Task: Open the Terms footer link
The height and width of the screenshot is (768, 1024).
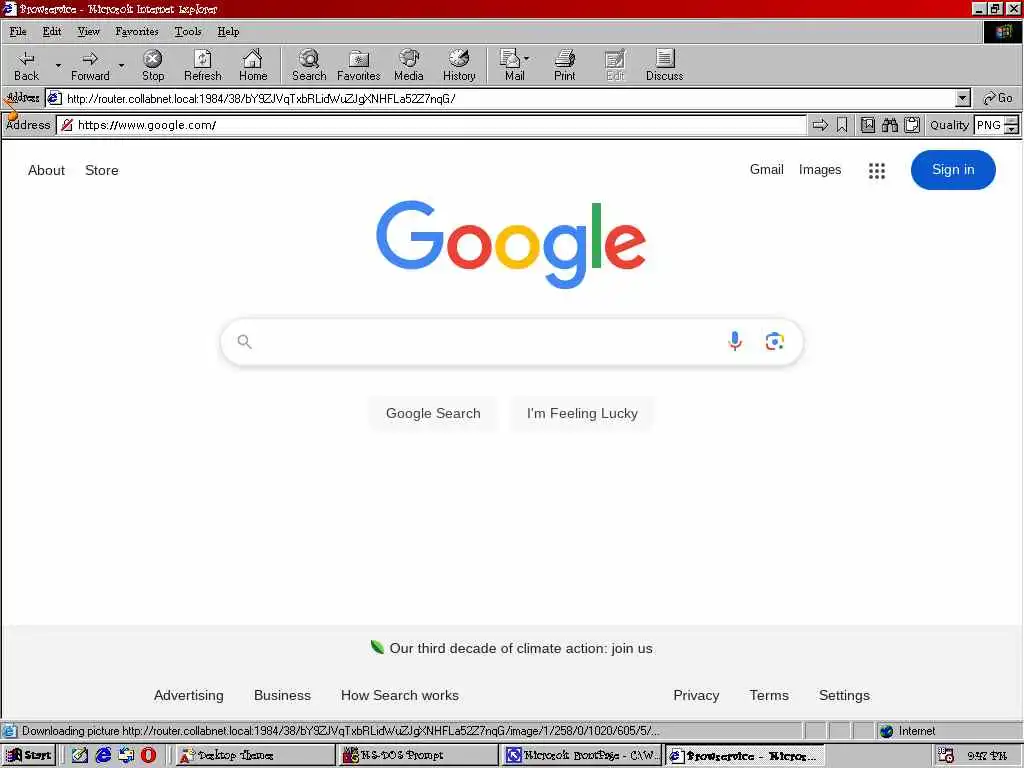Action: coord(769,696)
